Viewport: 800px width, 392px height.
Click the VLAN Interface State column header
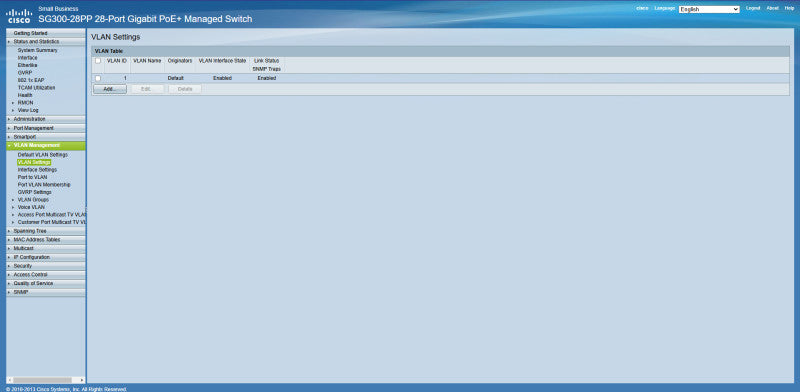(222, 61)
